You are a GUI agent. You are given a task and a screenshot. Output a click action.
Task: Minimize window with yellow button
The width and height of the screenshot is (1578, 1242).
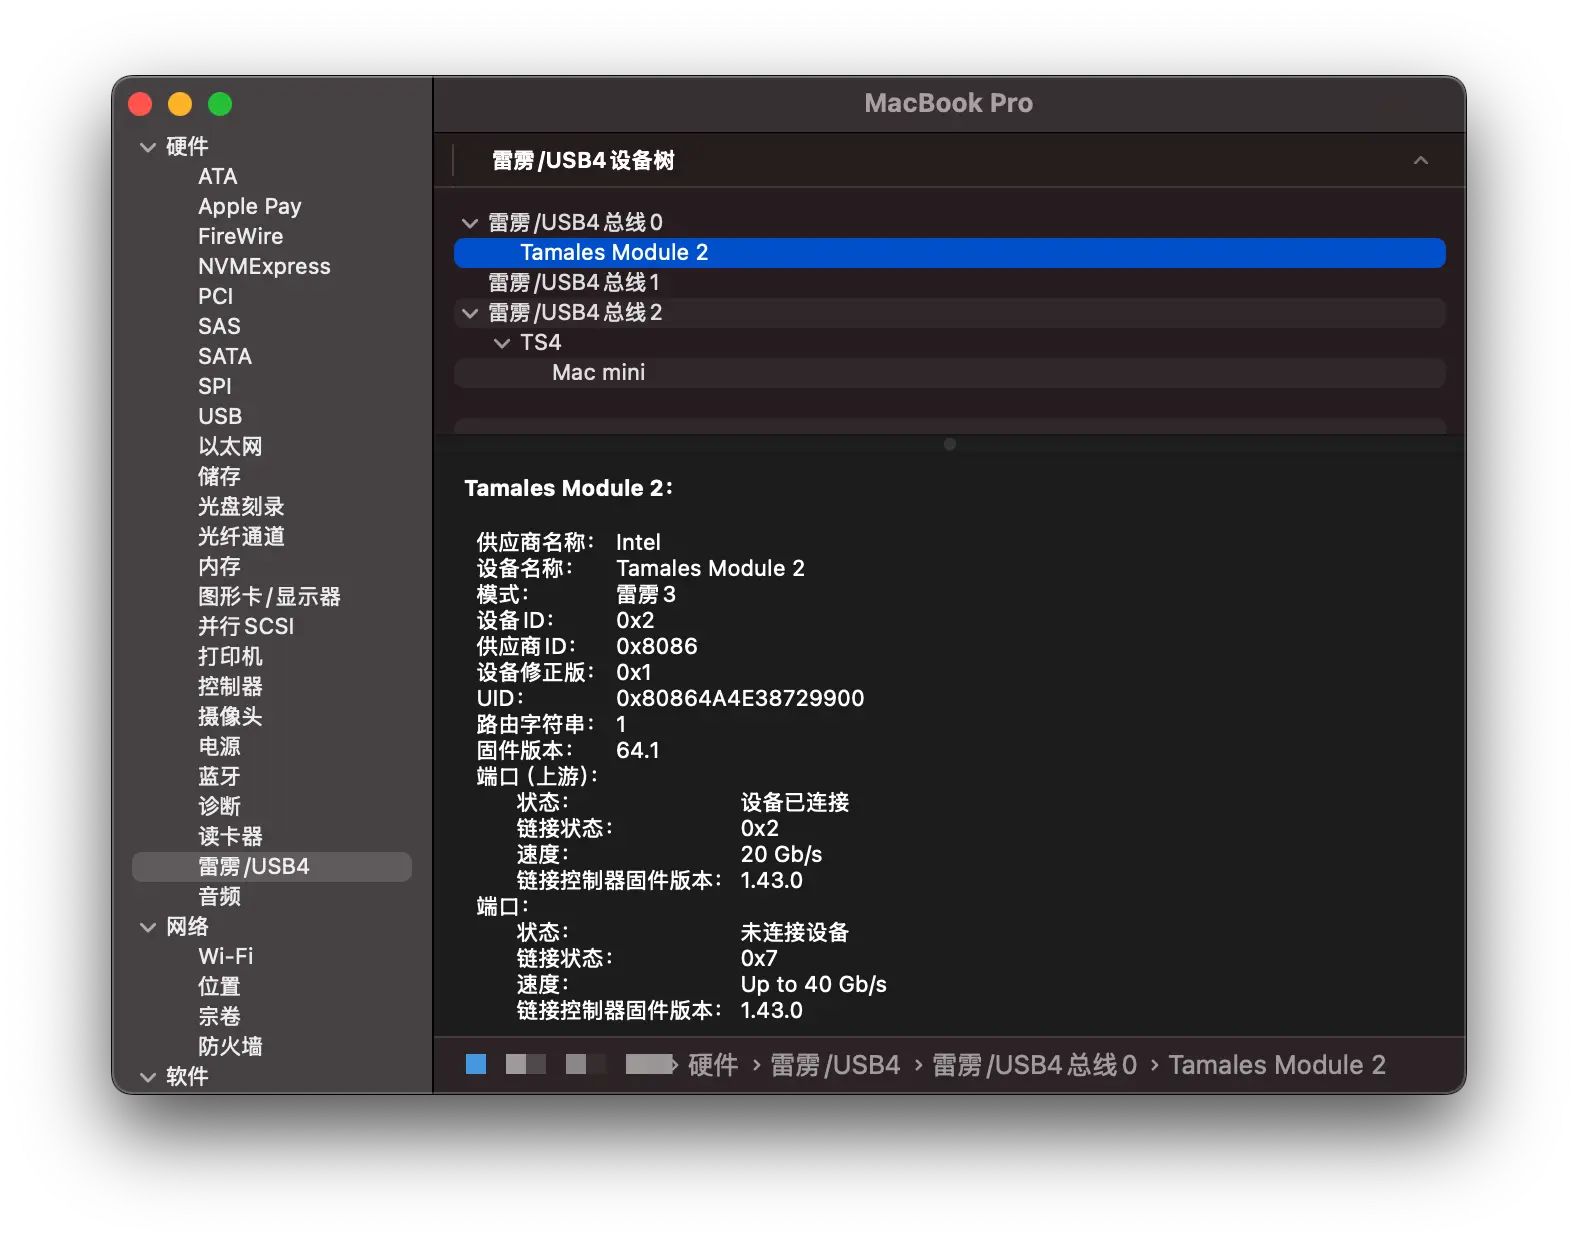point(180,104)
